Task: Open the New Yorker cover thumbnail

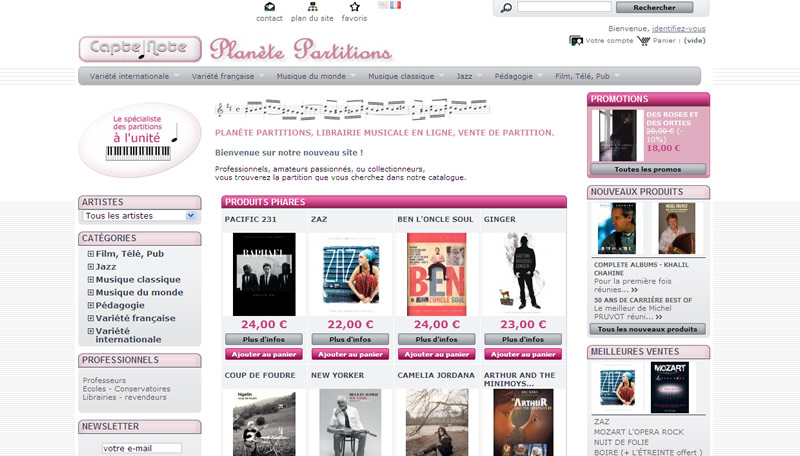Action: [x=350, y=422]
